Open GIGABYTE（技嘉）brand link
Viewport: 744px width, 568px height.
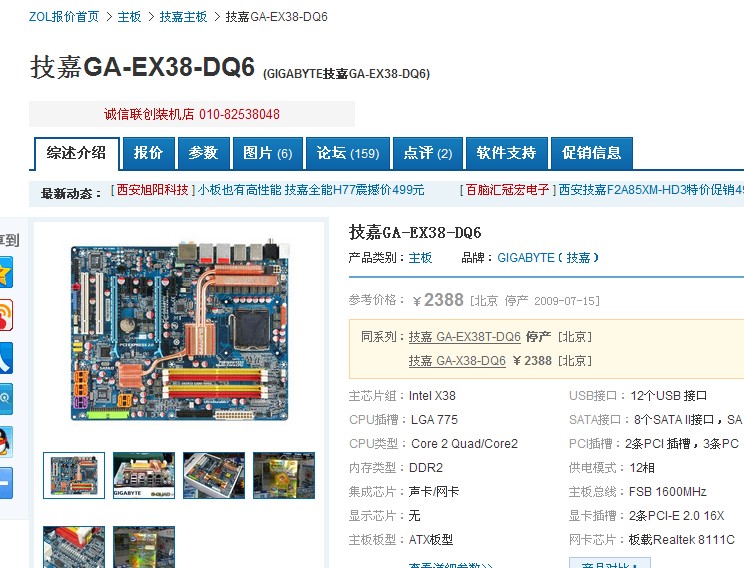548,258
